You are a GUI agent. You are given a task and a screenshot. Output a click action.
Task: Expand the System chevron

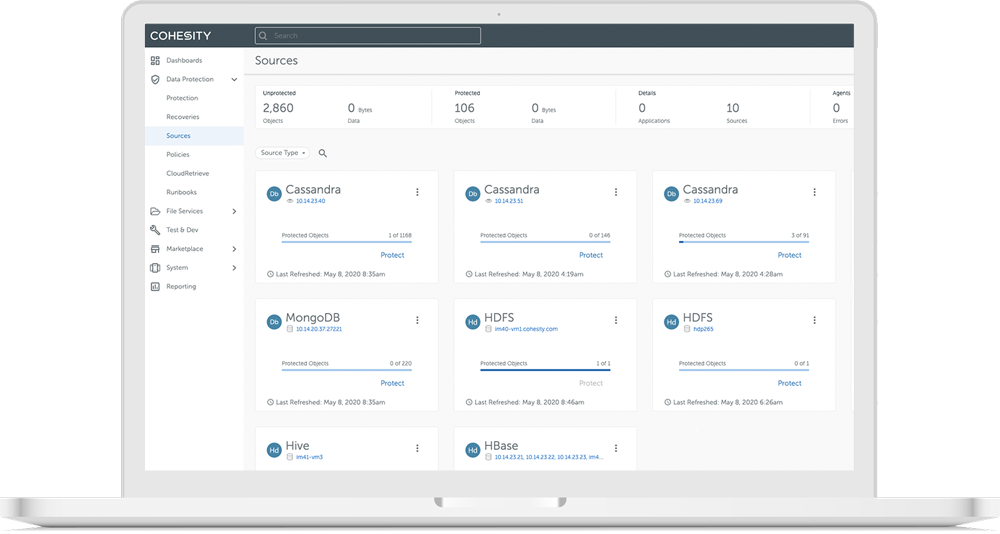(234, 268)
